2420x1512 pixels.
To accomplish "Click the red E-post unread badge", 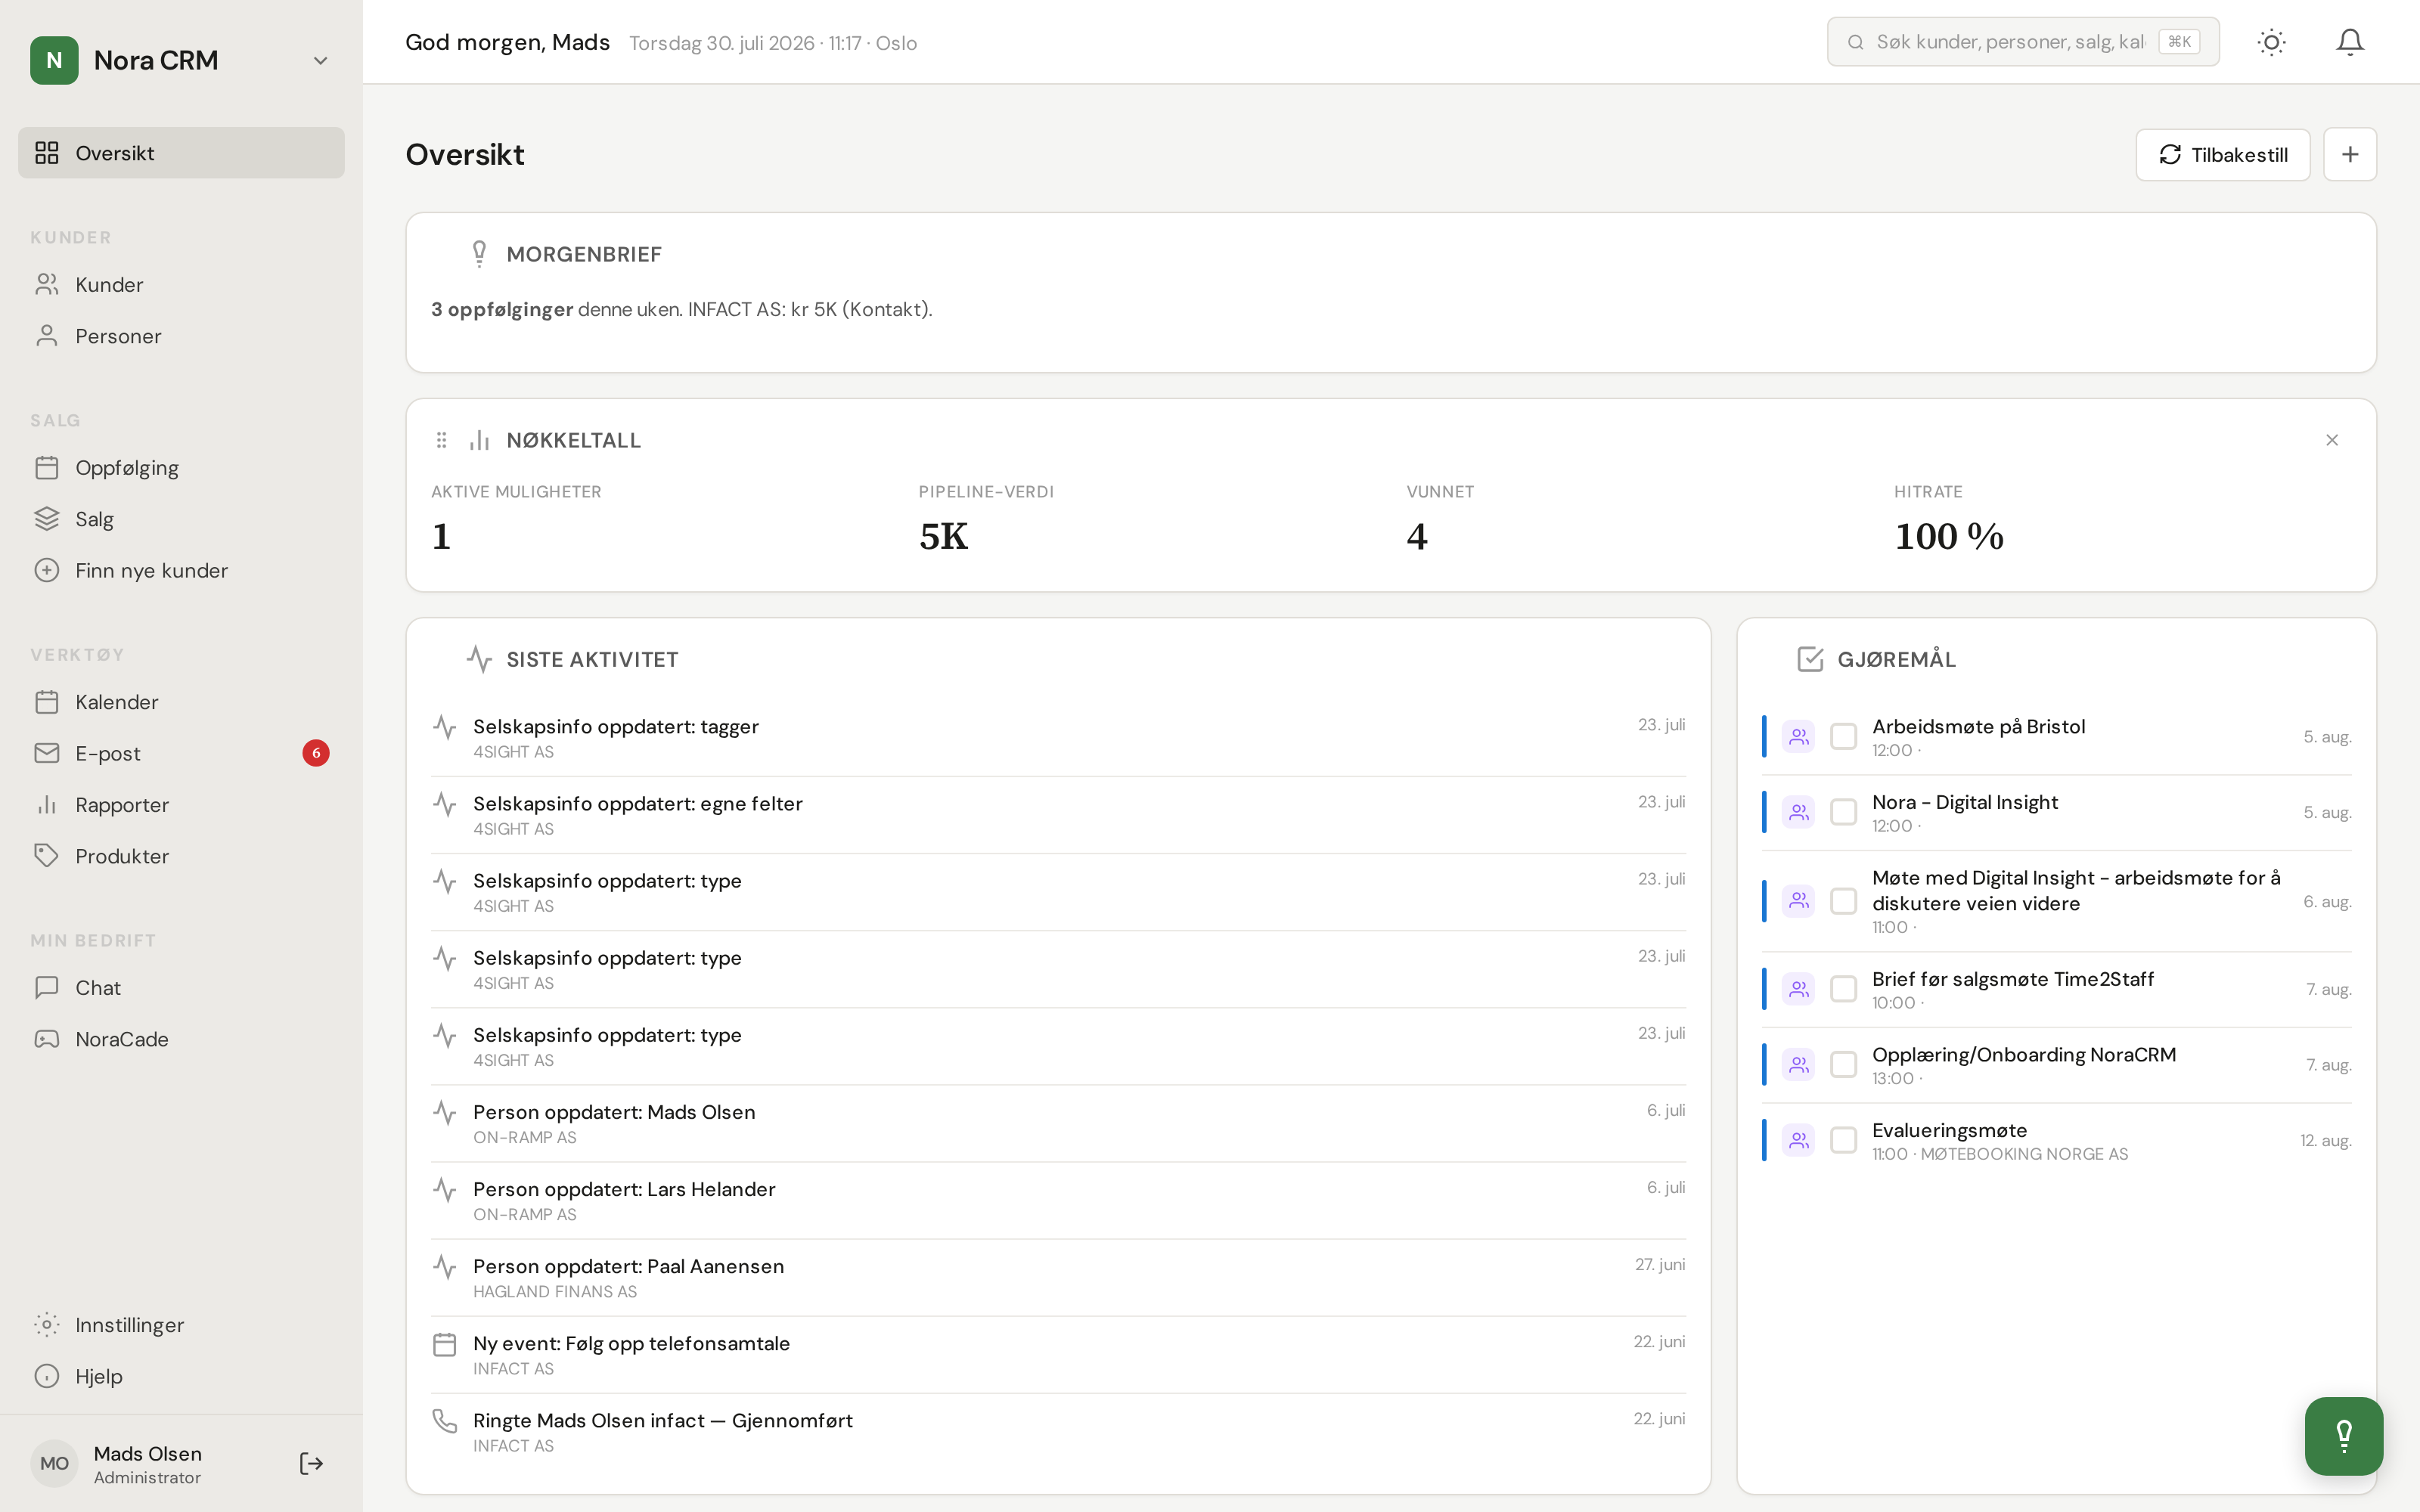I will click(316, 753).
